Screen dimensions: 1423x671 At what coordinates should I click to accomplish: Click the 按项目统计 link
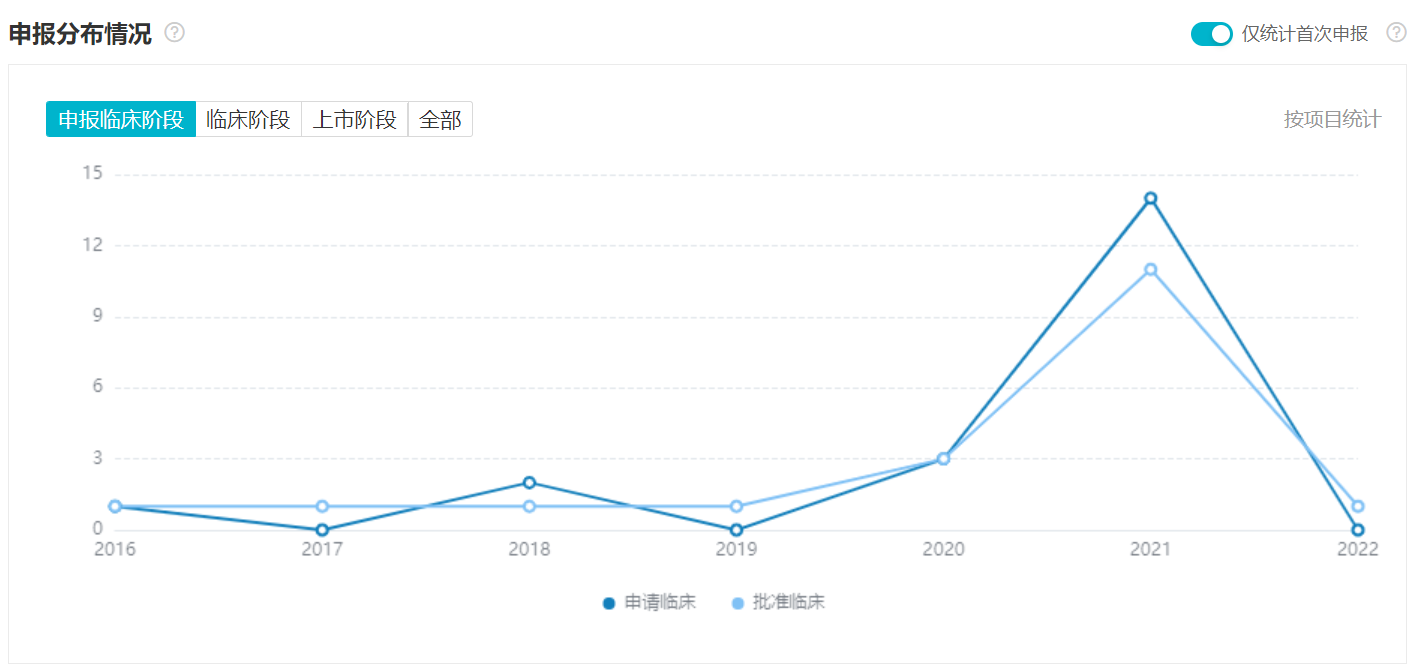coord(1332,120)
